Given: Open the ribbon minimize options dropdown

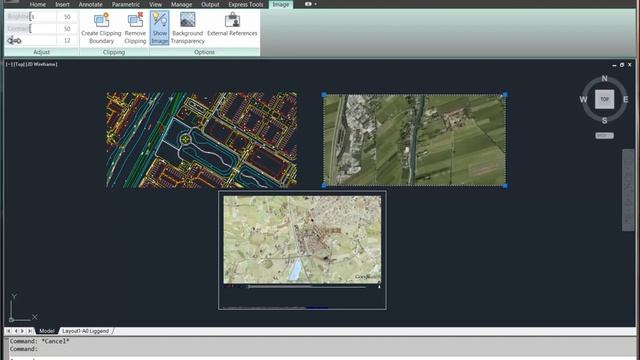Looking at the screenshot, I should click(311, 4).
